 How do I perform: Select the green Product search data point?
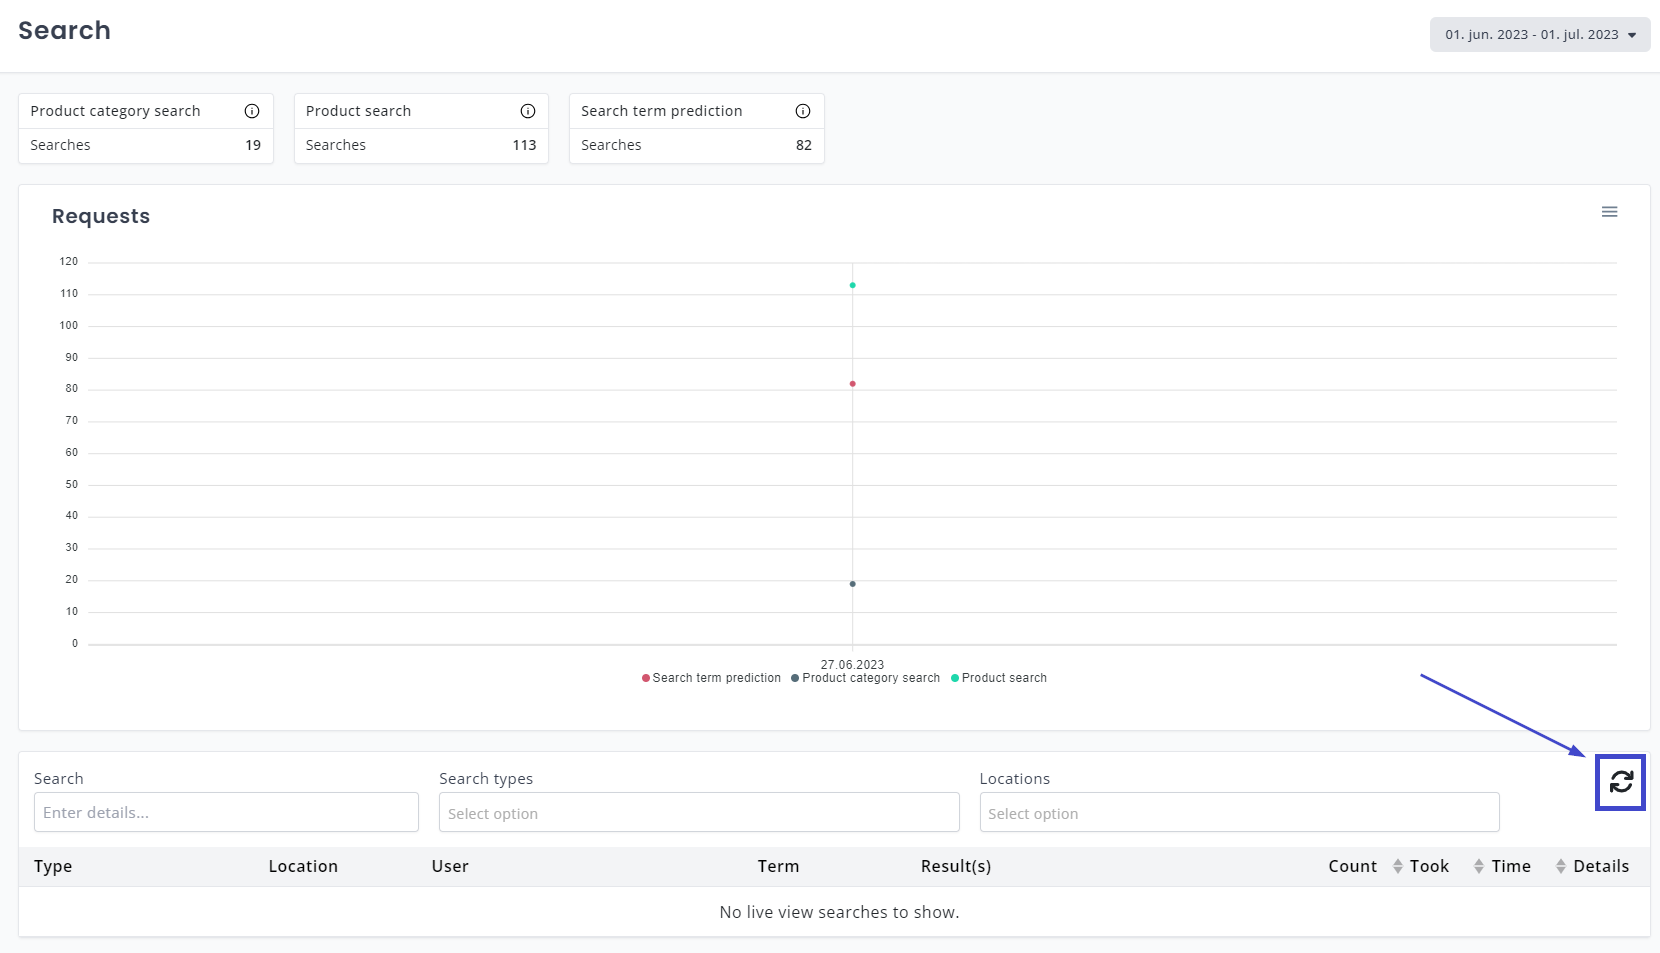[x=852, y=285]
